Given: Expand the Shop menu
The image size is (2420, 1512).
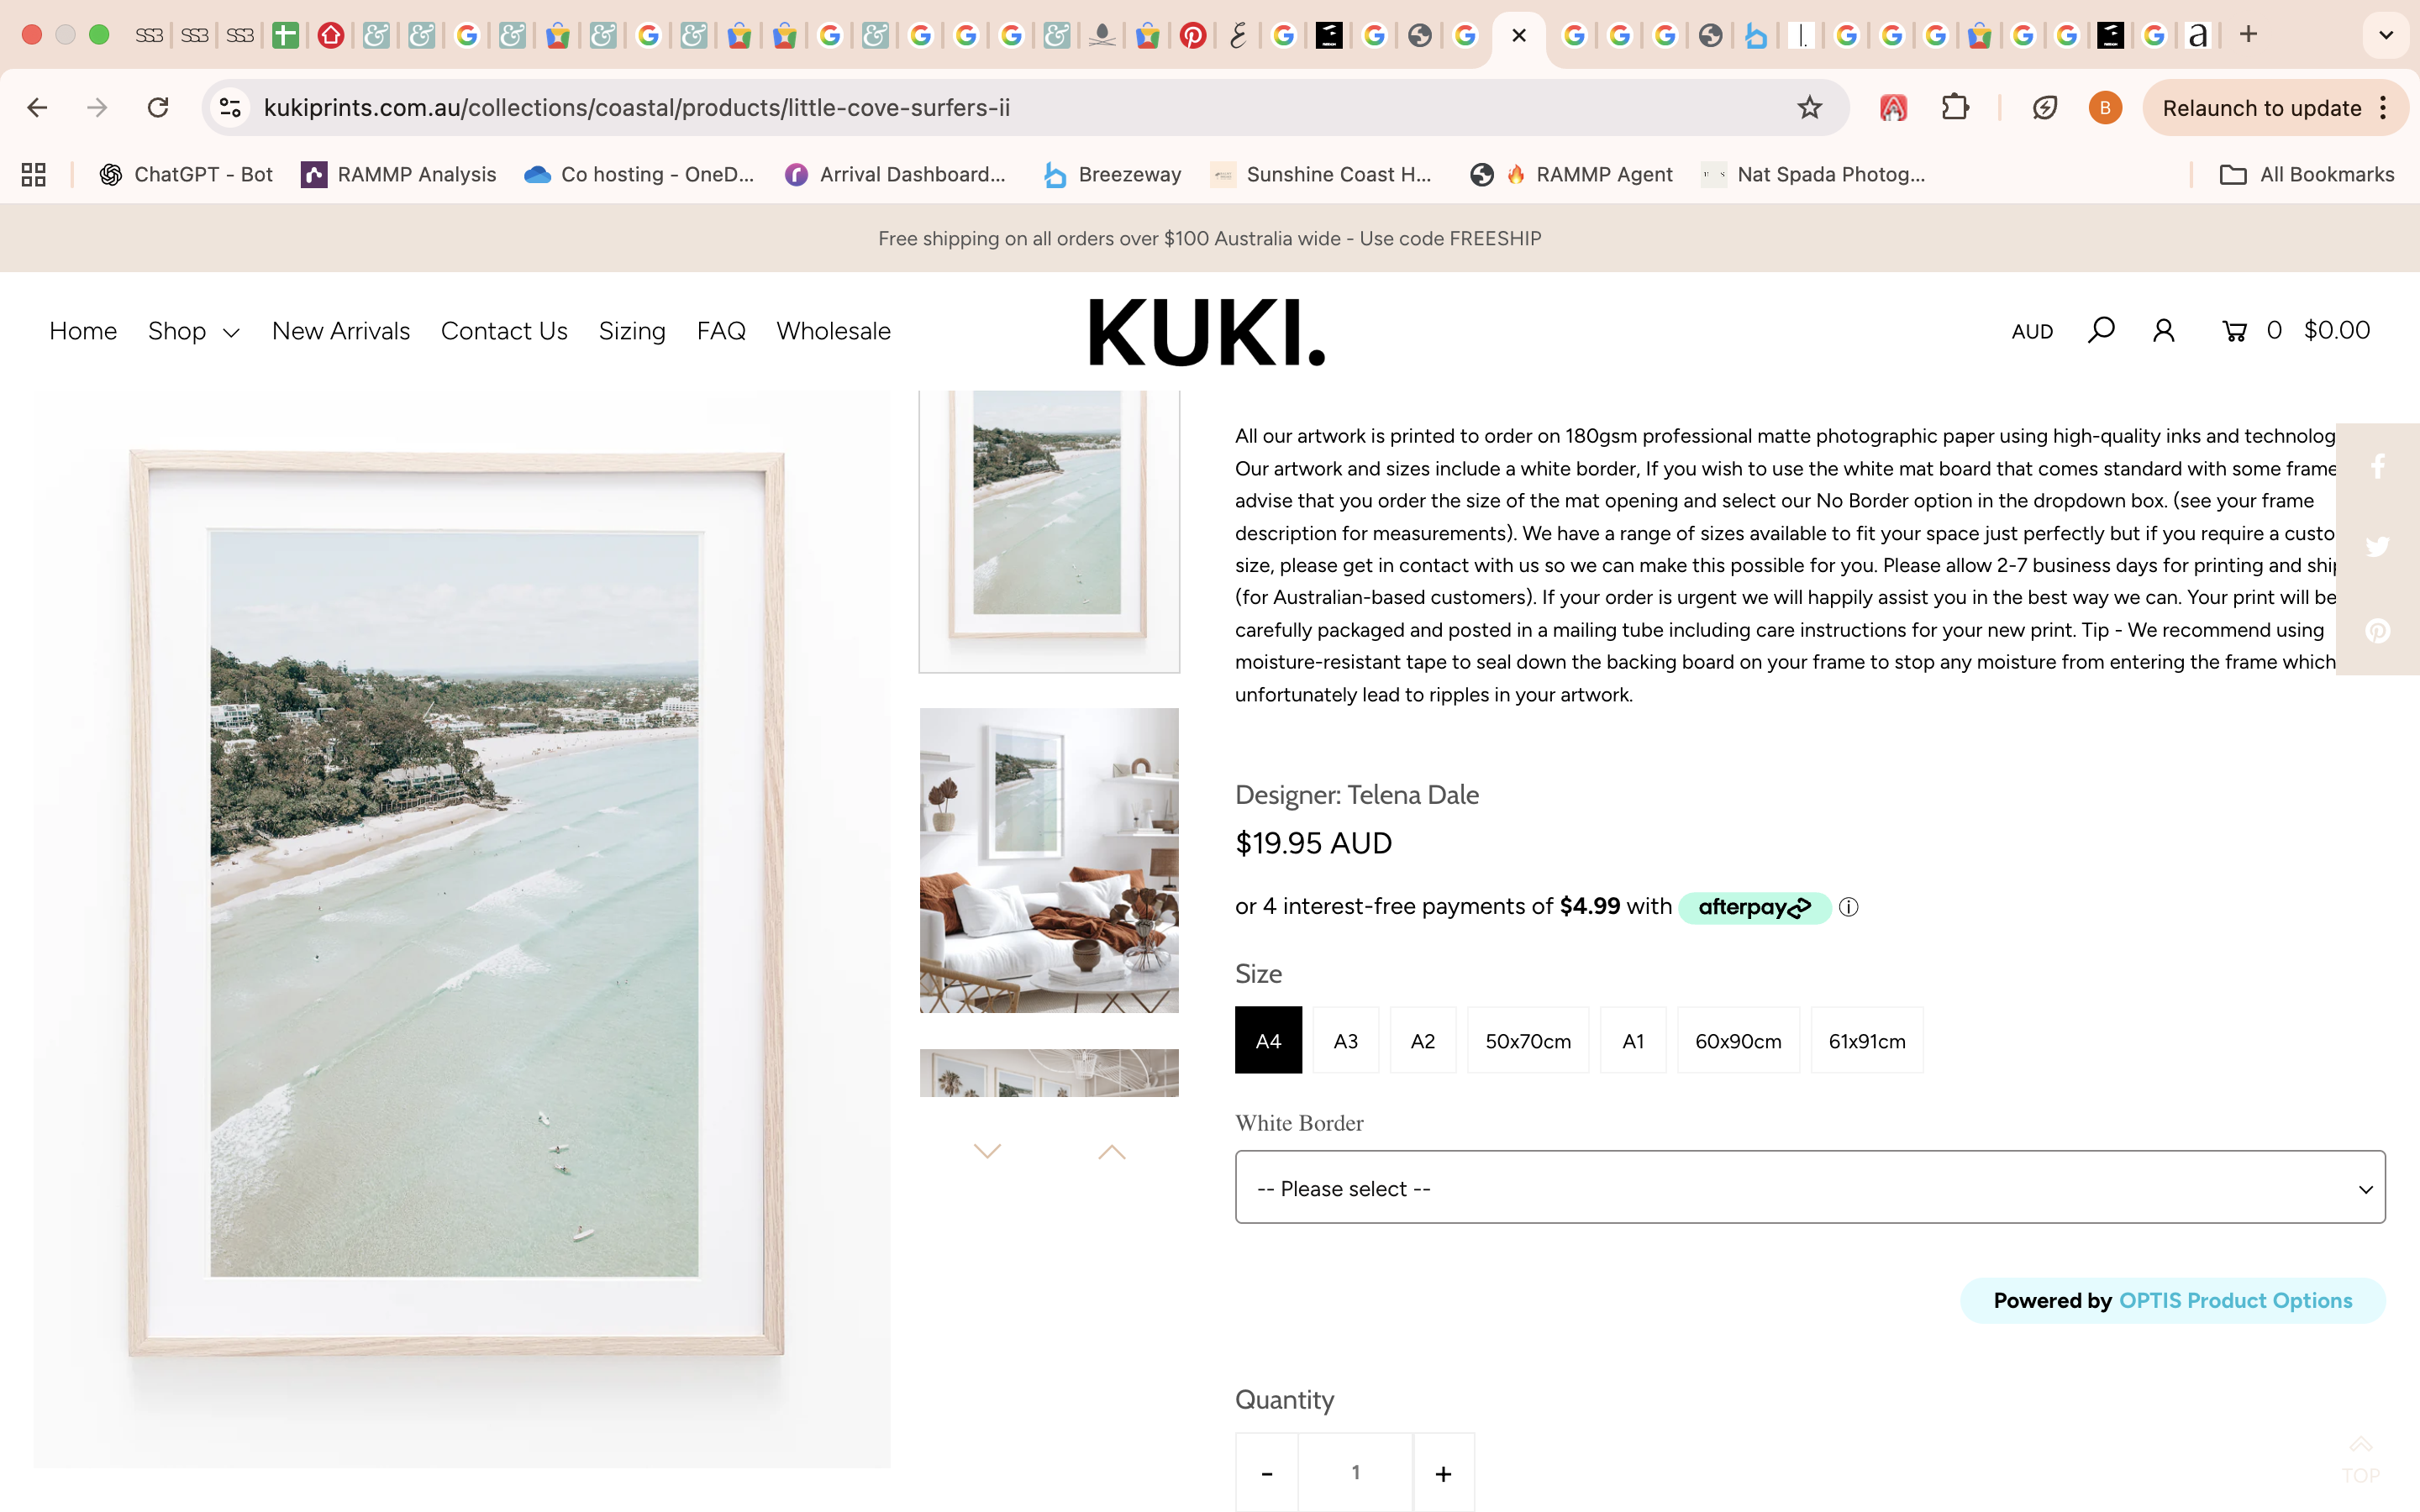Looking at the screenshot, I should [x=193, y=331].
